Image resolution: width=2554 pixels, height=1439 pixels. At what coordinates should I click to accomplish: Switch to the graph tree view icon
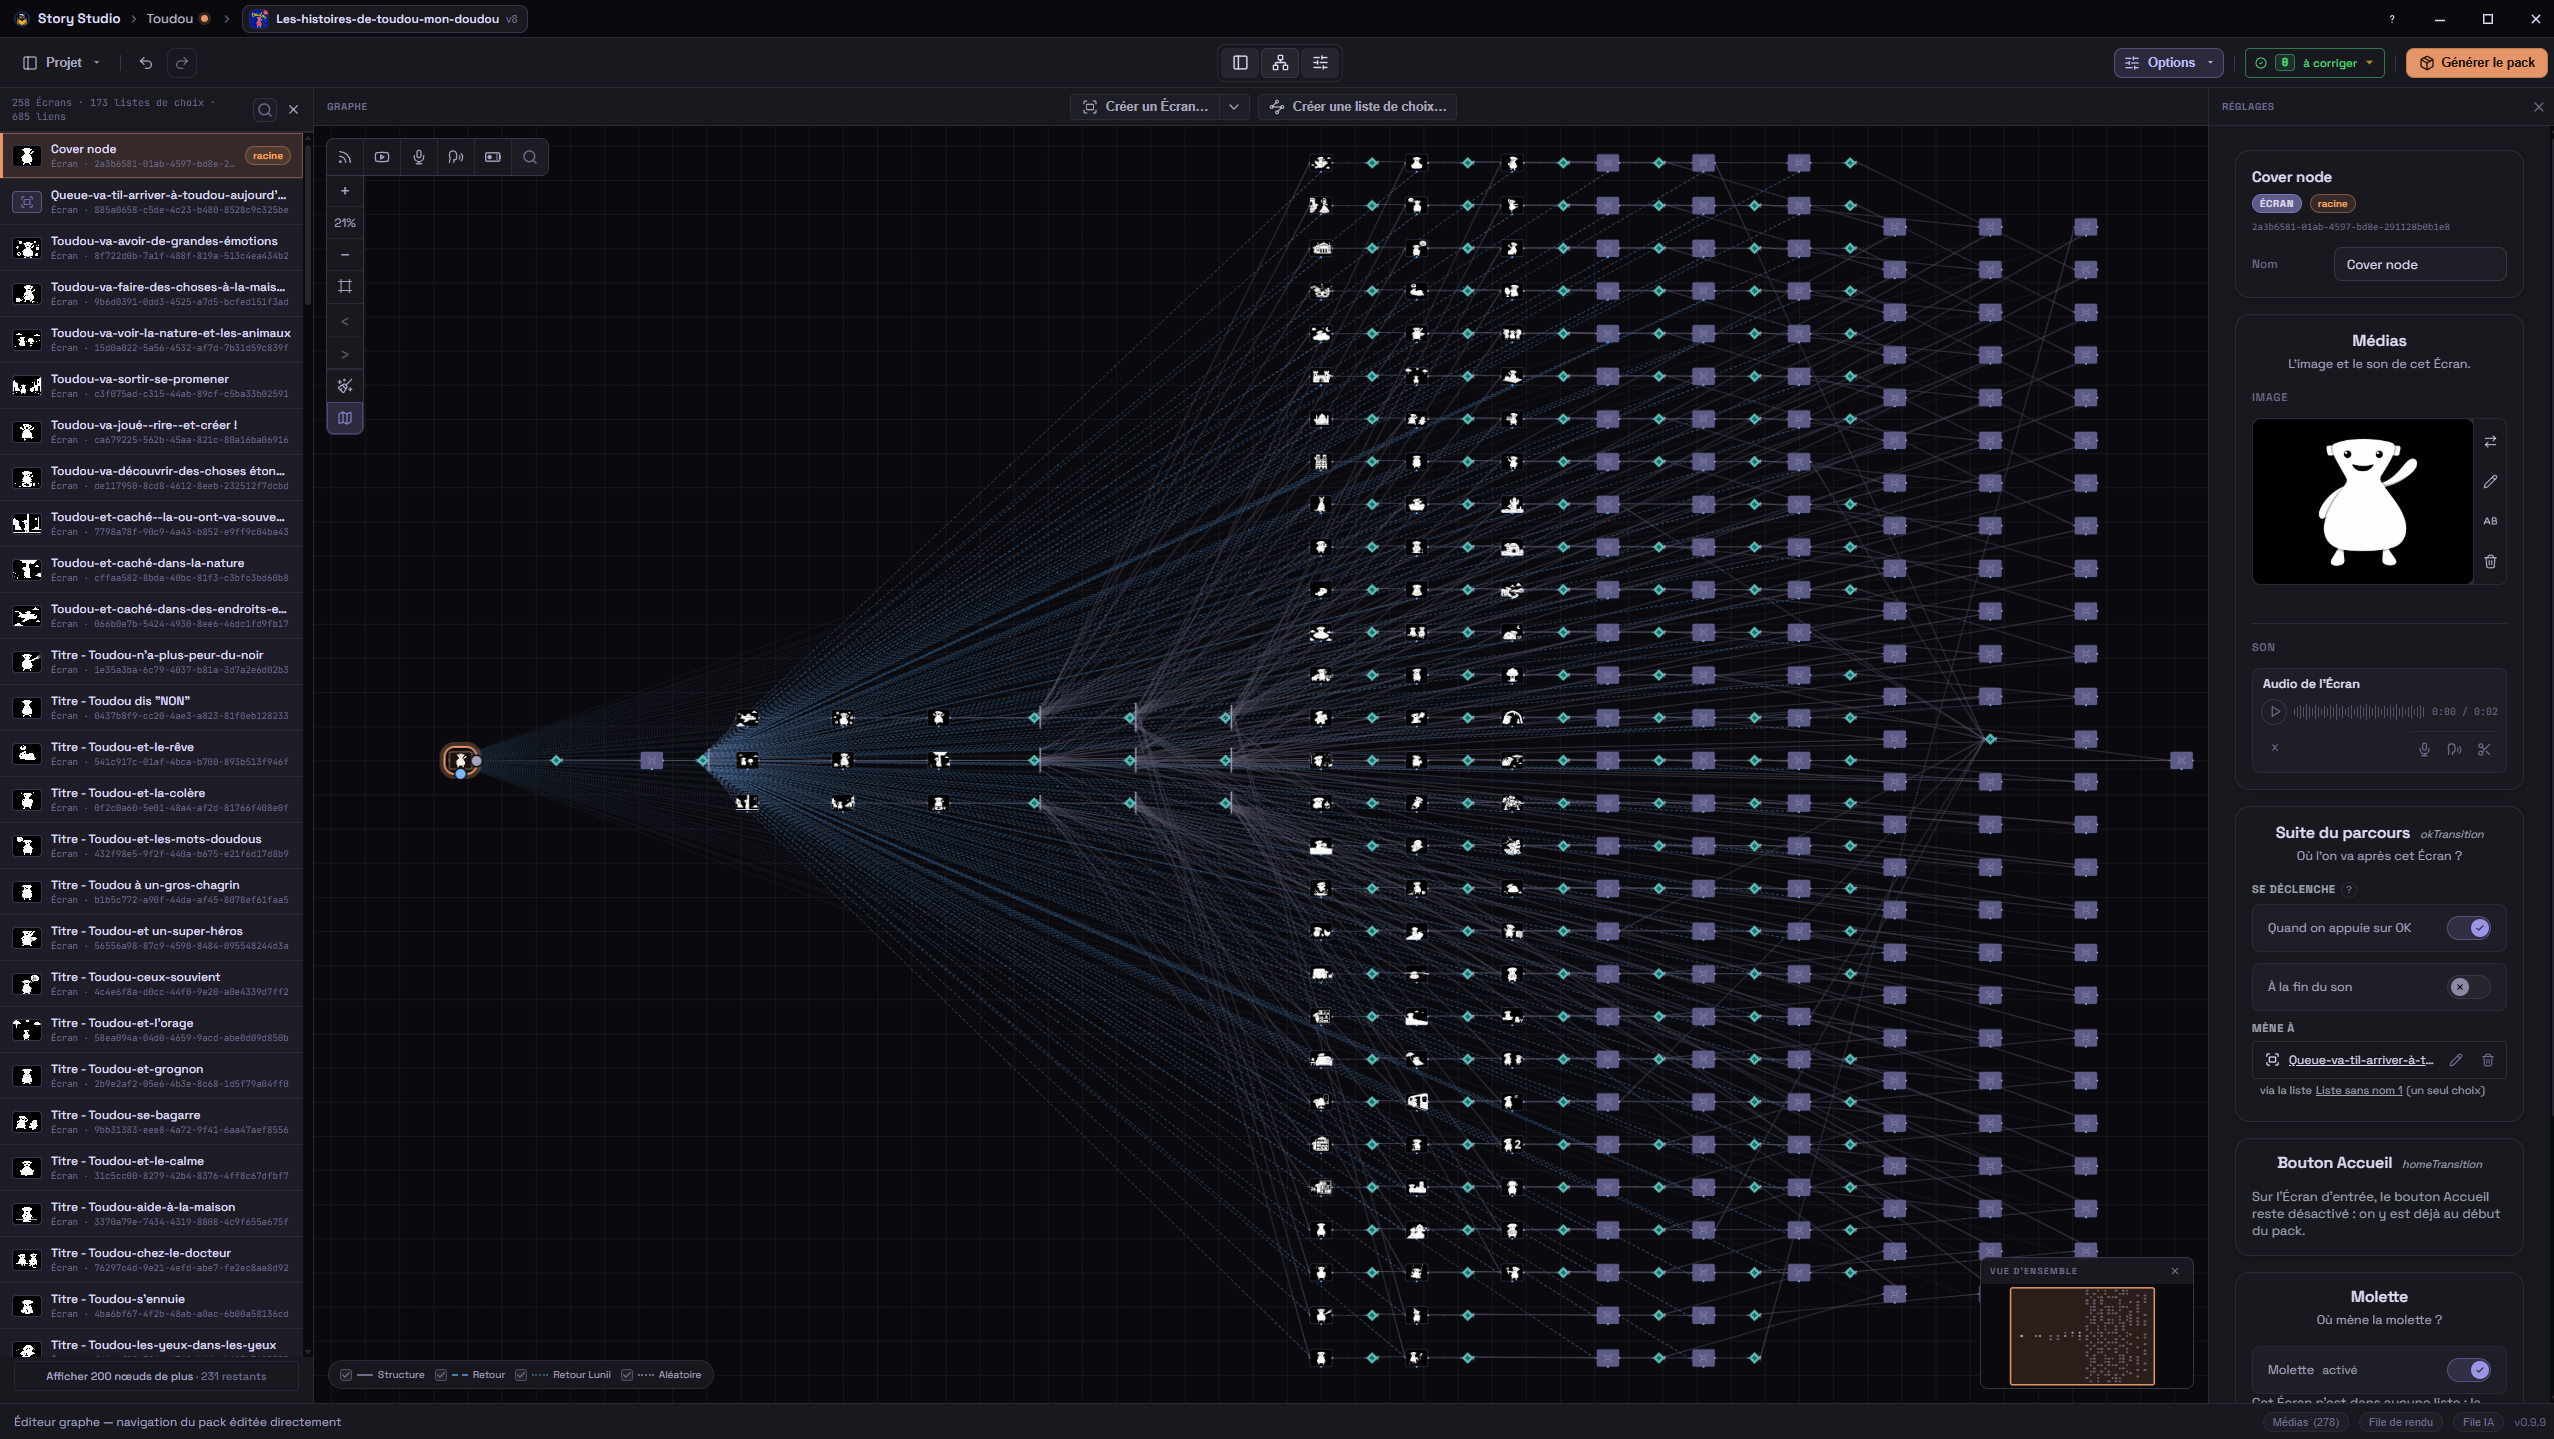click(1280, 63)
